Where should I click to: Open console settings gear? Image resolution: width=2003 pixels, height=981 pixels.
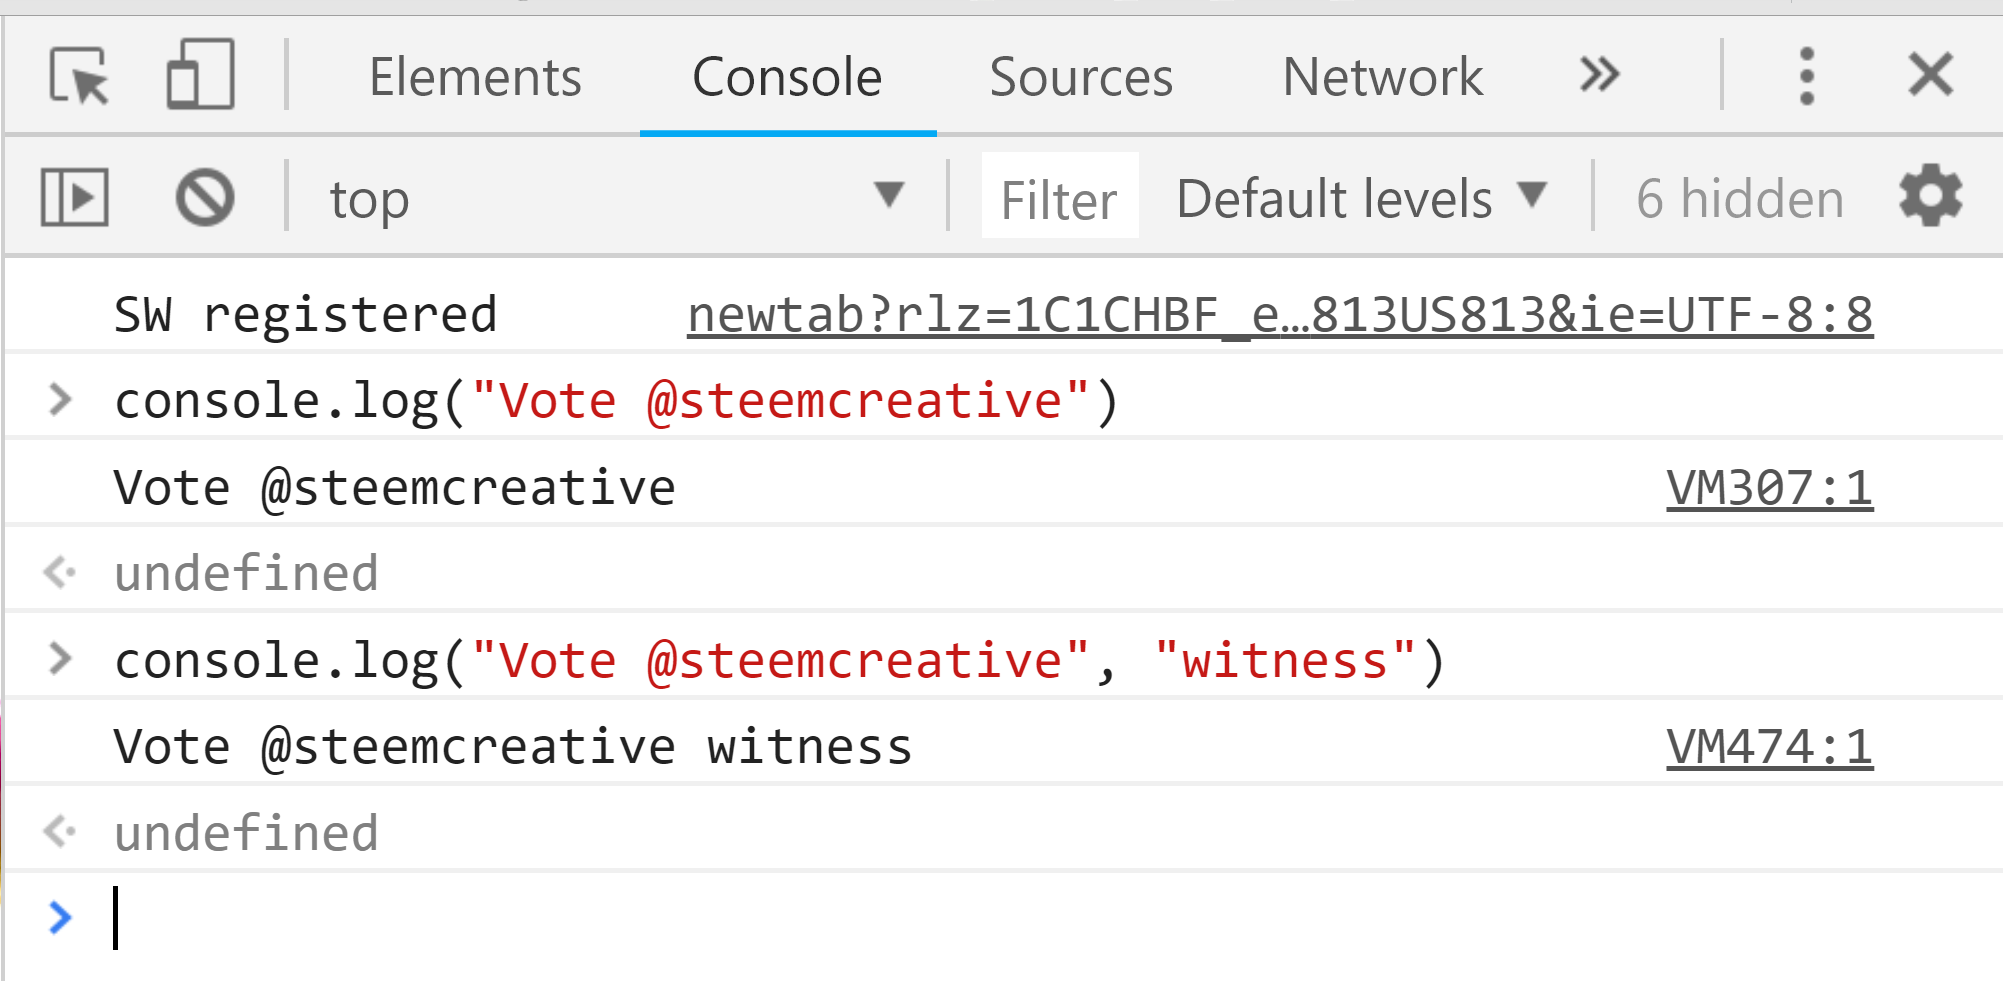click(1930, 196)
